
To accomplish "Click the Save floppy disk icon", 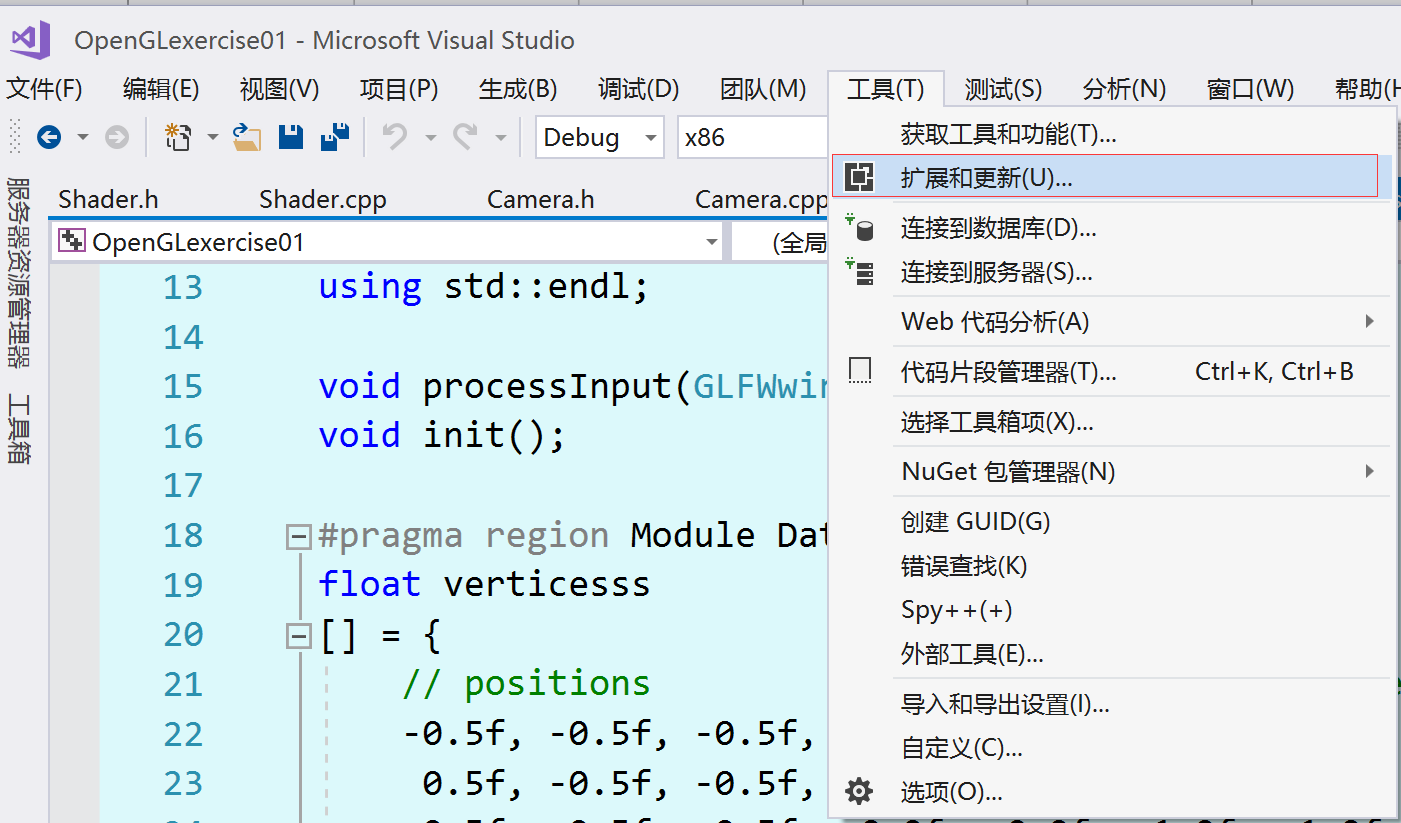I will (291, 137).
